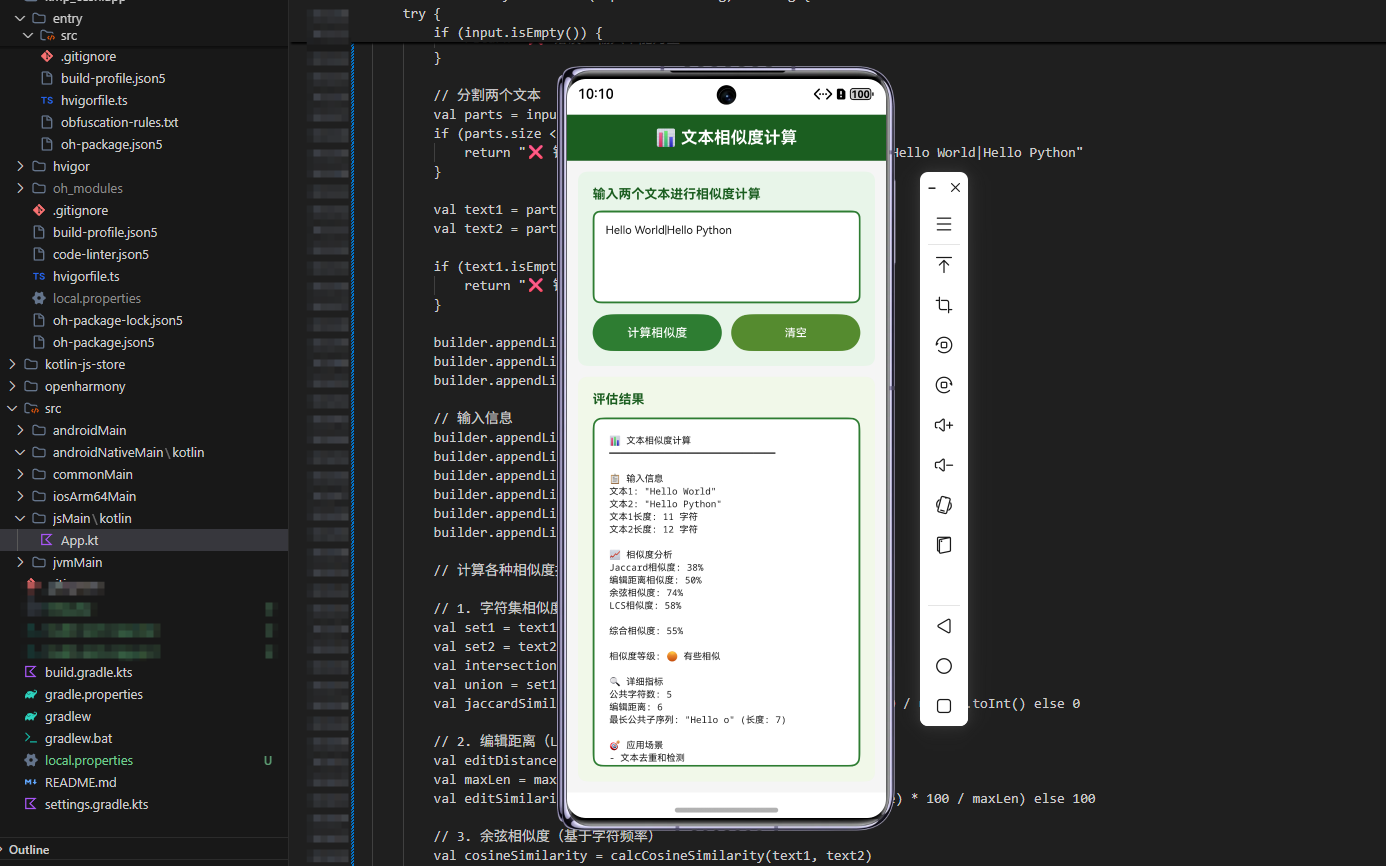Image resolution: width=1386 pixels, height=866 pixels.
Task: Click "Jaccard相似度: 38%" in results
Action: click(x=656, y=567)
